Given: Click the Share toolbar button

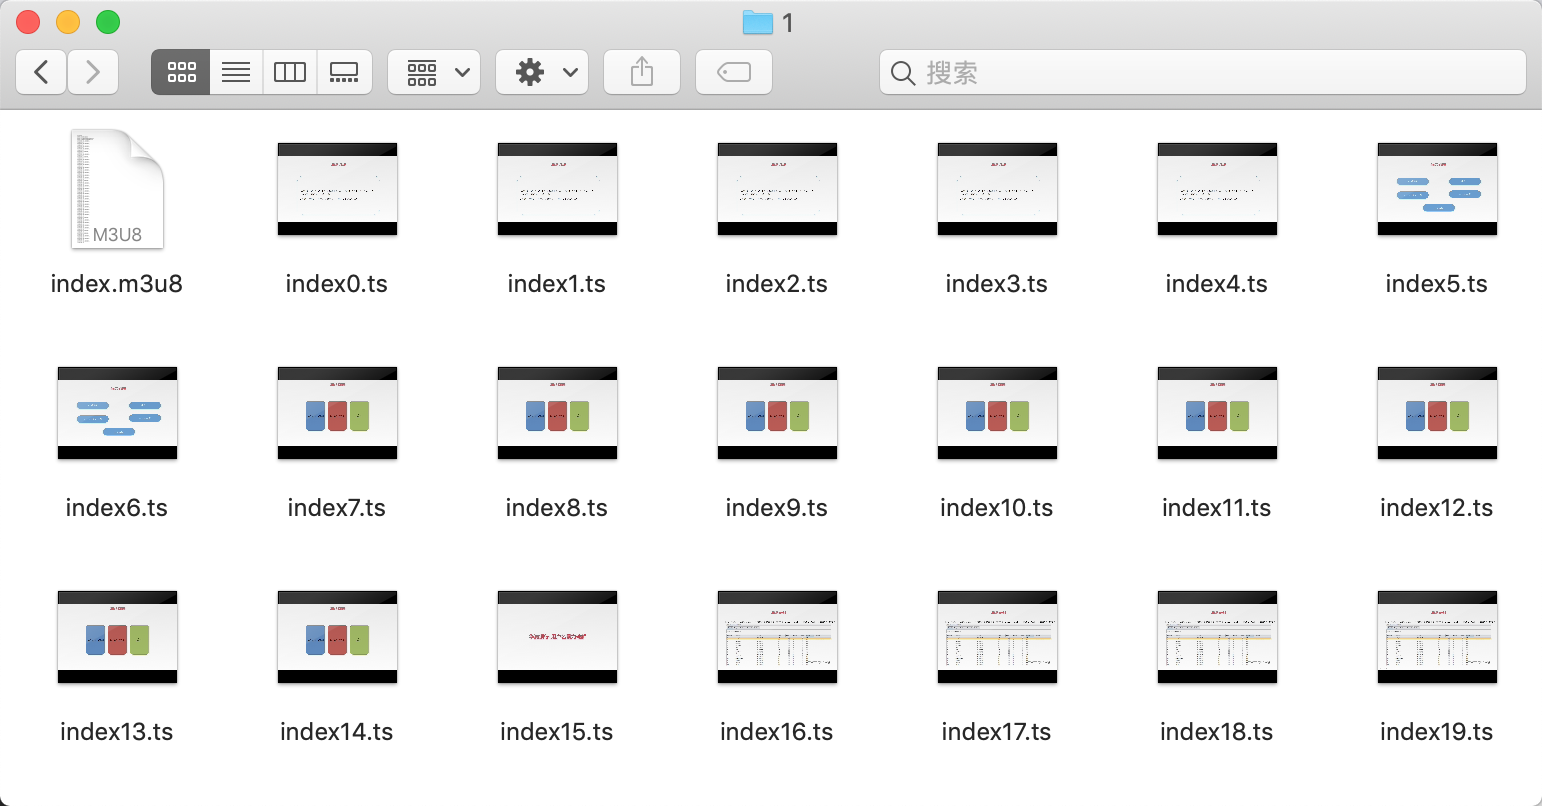Looking at the screenshot, I should coord(642,72).
